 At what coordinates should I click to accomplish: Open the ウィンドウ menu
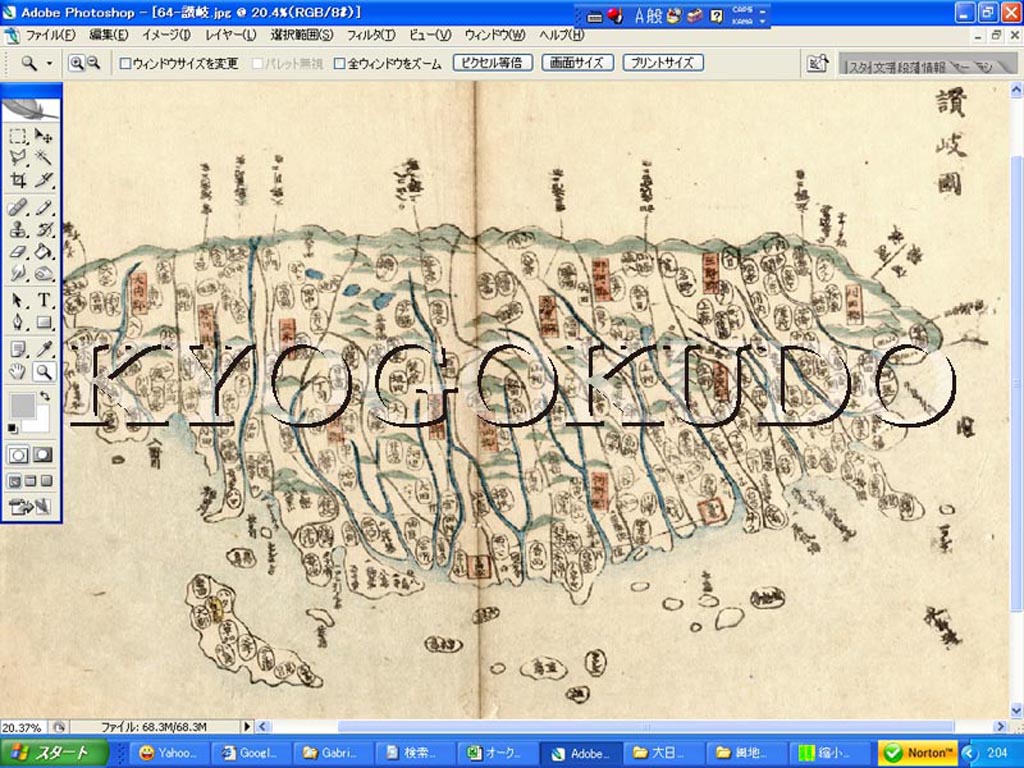(x=494, y=35)
